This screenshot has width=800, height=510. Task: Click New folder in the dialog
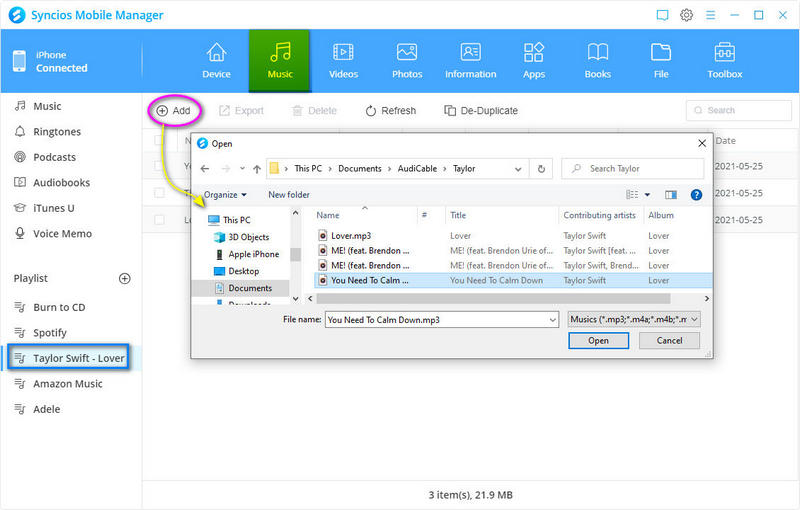coord(289,195)
